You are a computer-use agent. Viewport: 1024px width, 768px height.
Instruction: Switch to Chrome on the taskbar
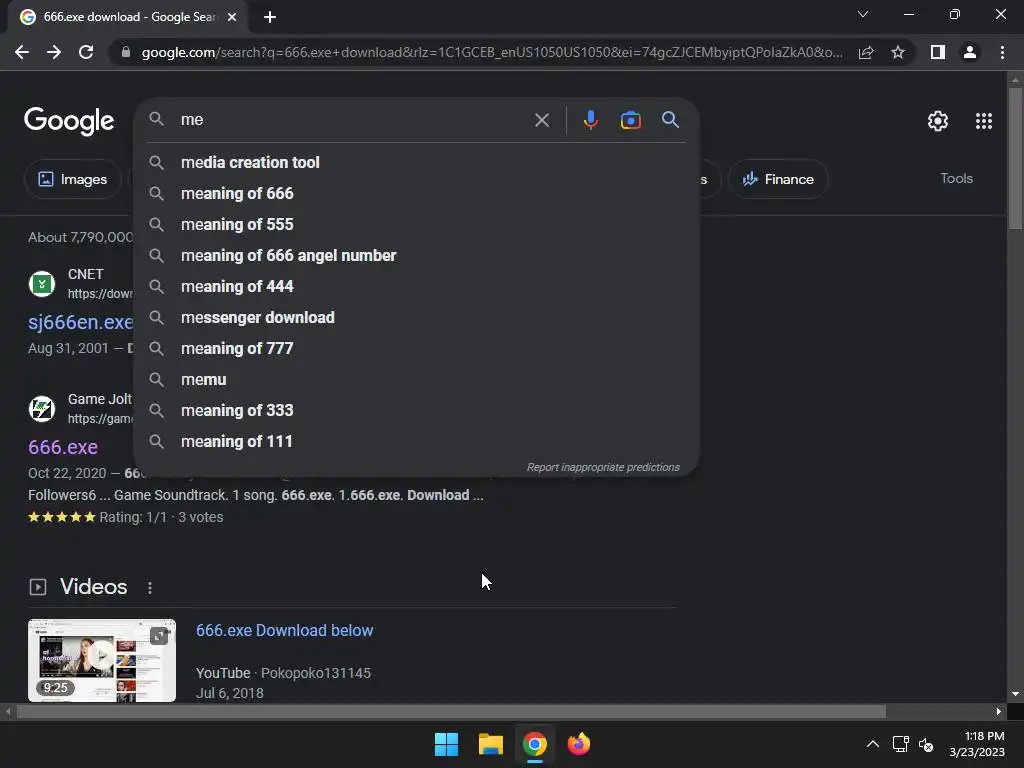coord(534,744)
